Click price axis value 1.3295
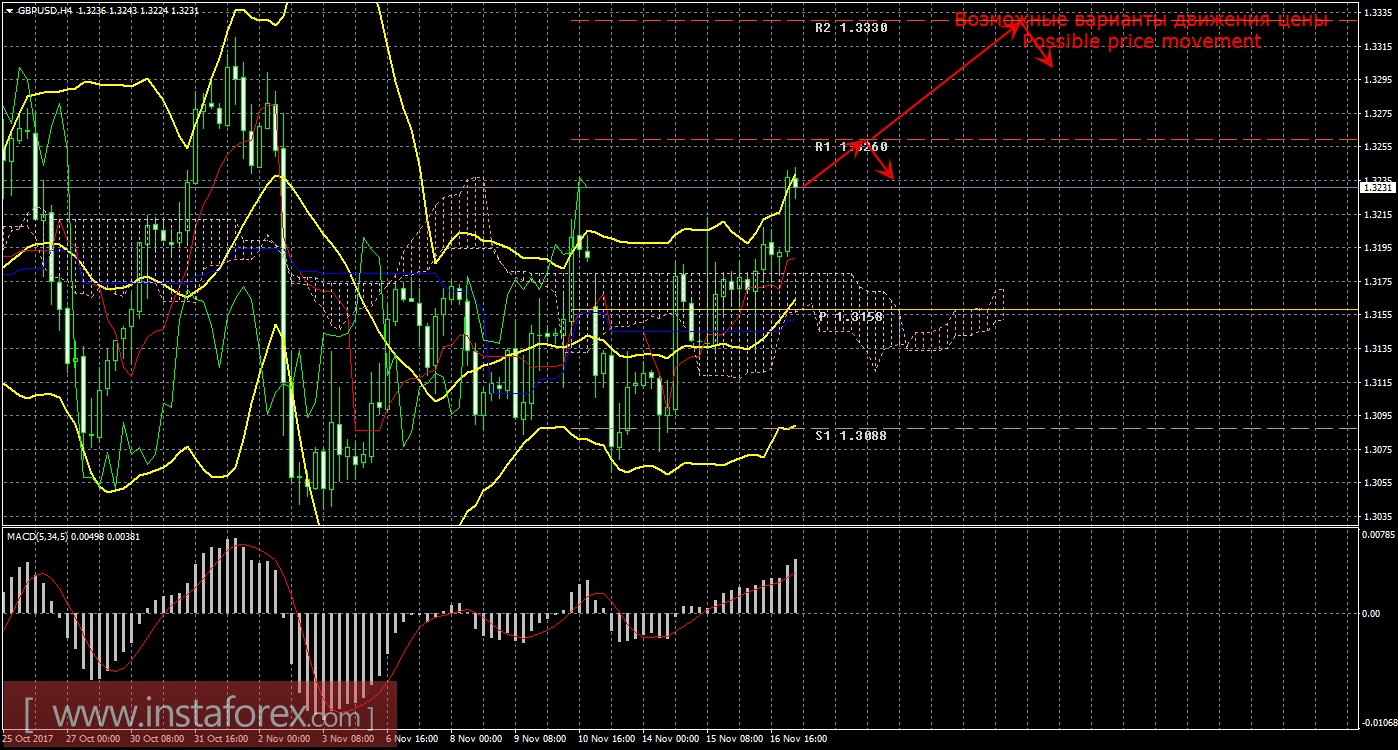 (1376, 80)
